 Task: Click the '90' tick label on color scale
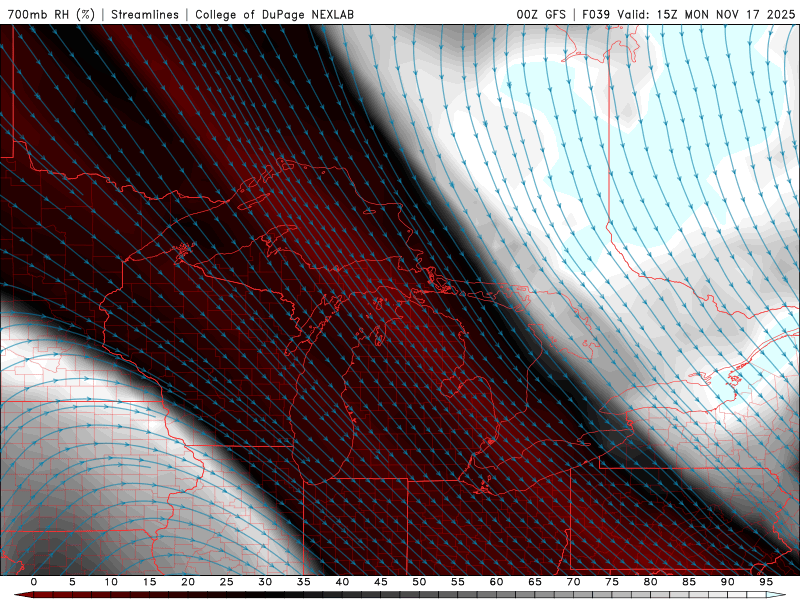click(727, 582)
